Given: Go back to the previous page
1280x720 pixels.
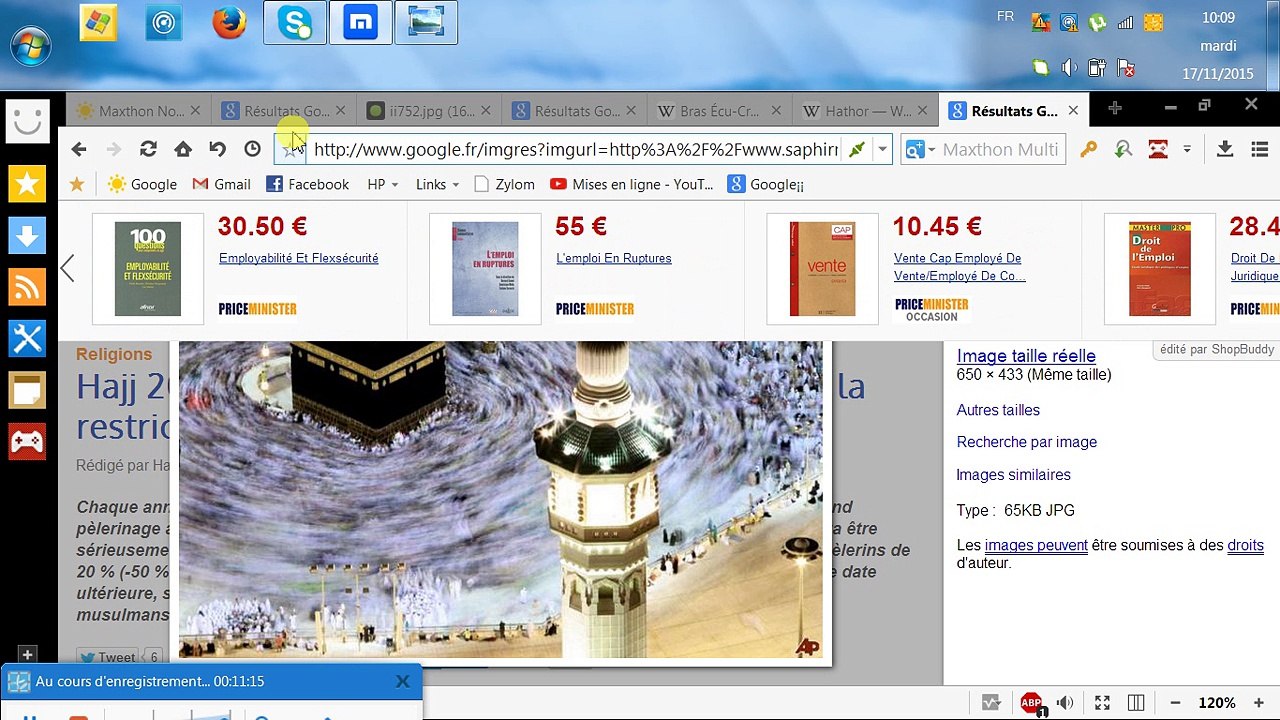Looking at the screenshot, I should (x=79, y=149).
